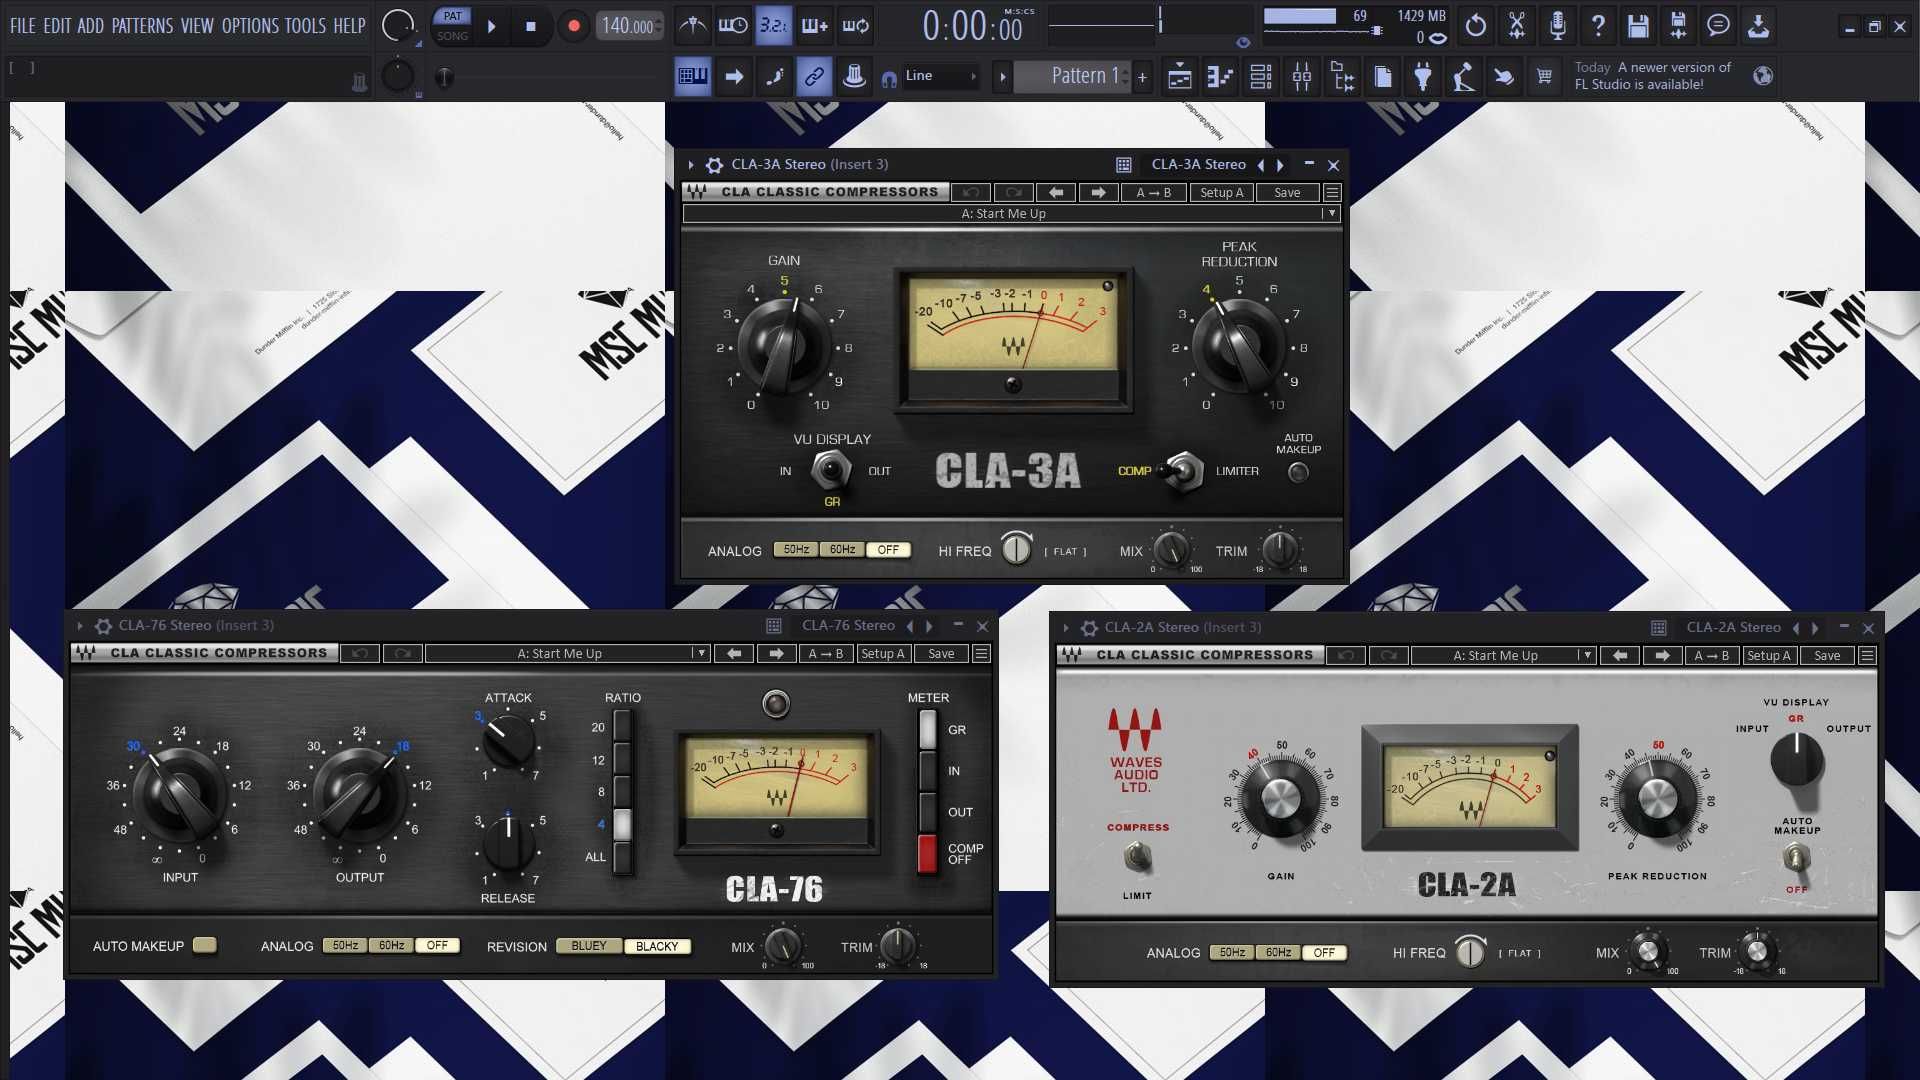Screen dimensions: 1920x1080
Task: Expand CLA-76 window menu arrow
Action: coord(79,626)
